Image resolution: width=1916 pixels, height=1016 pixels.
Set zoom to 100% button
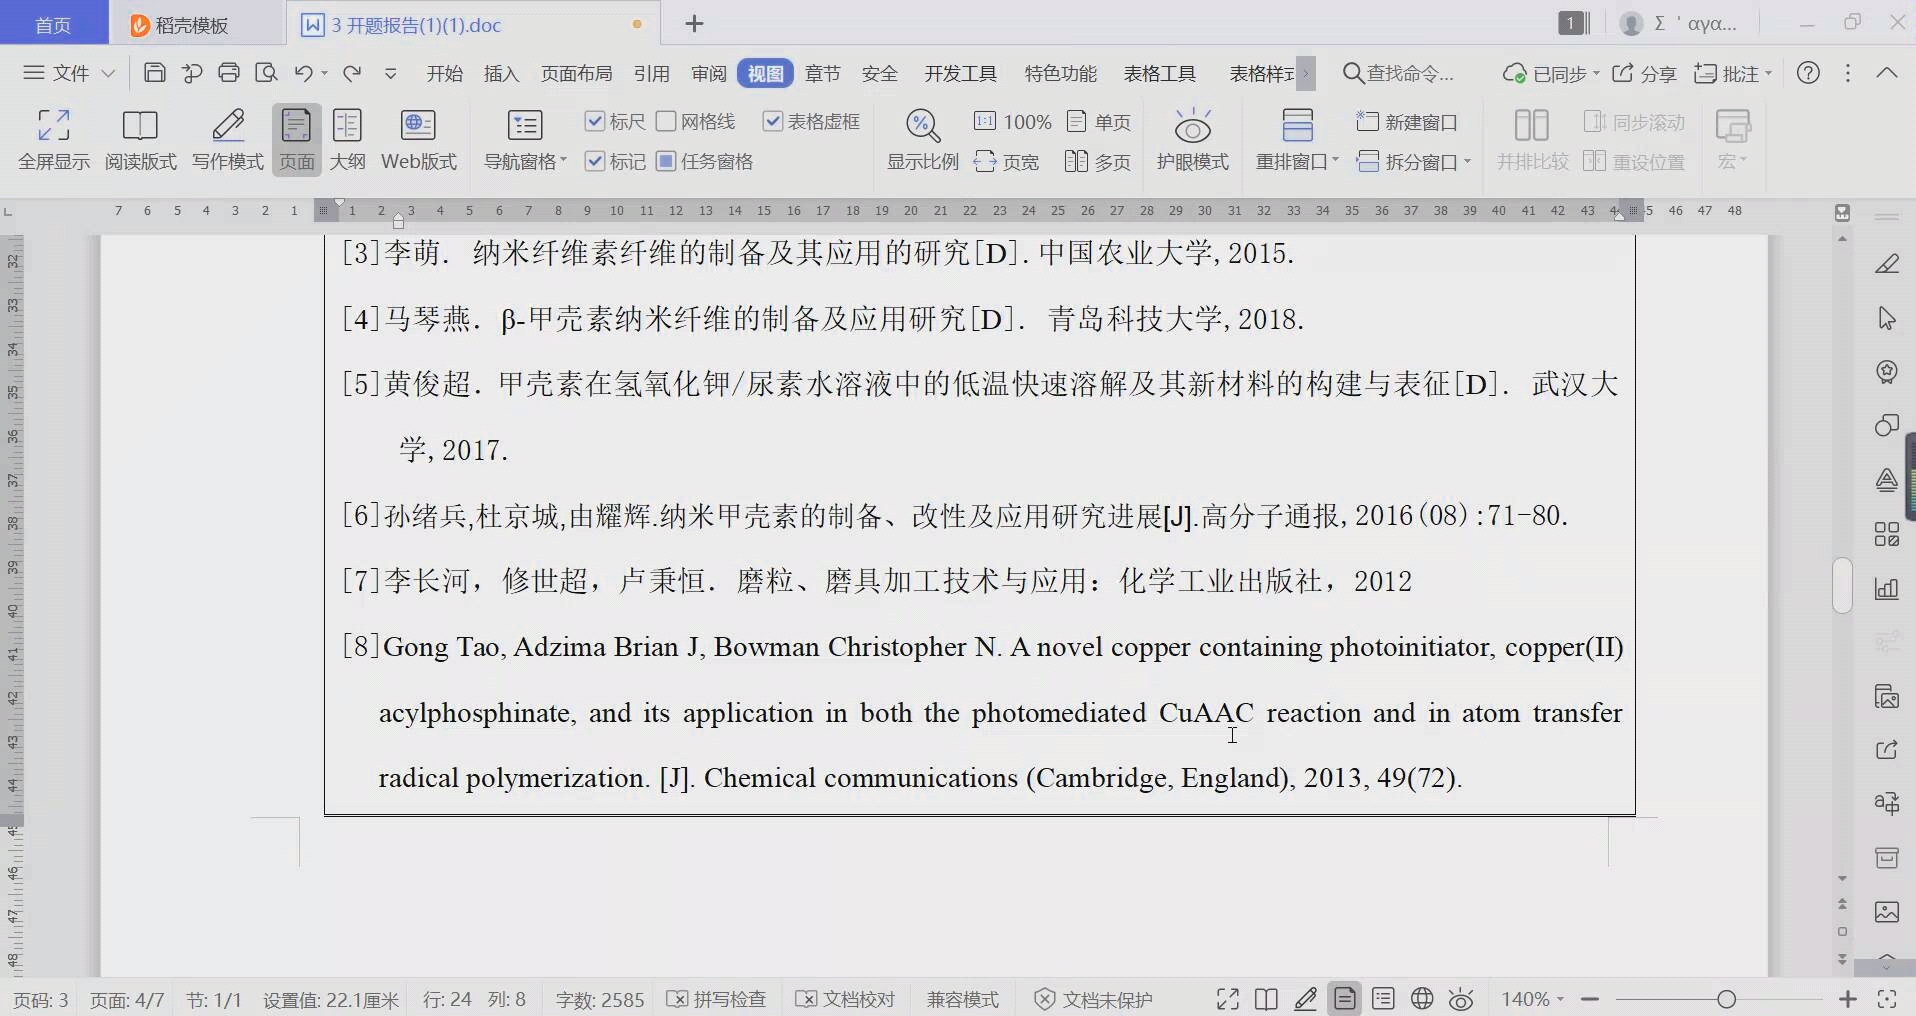point(1013,122)
